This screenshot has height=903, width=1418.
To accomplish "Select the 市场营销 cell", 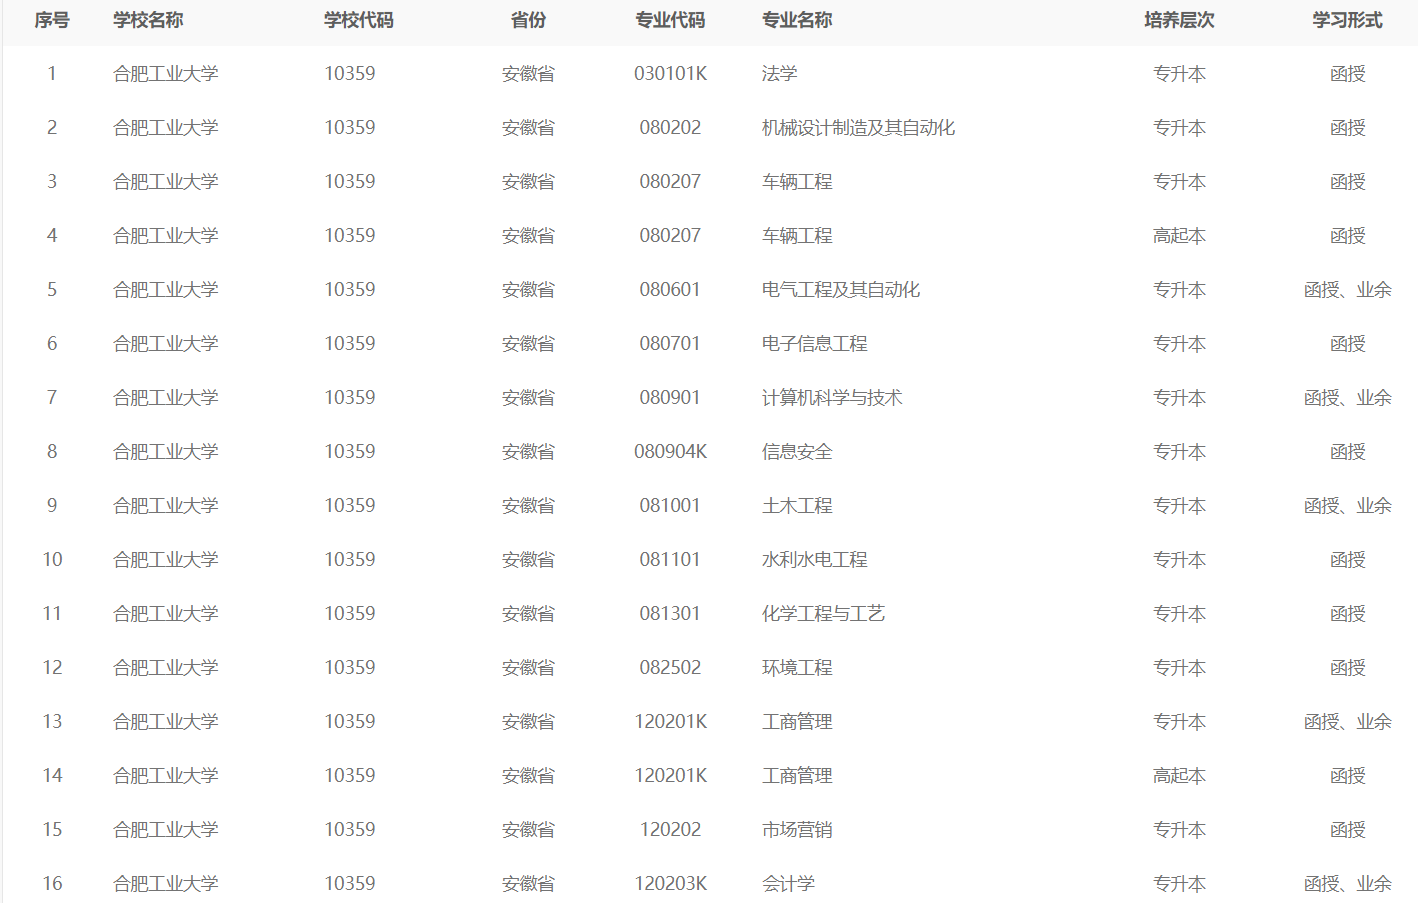I will (797, 830).
